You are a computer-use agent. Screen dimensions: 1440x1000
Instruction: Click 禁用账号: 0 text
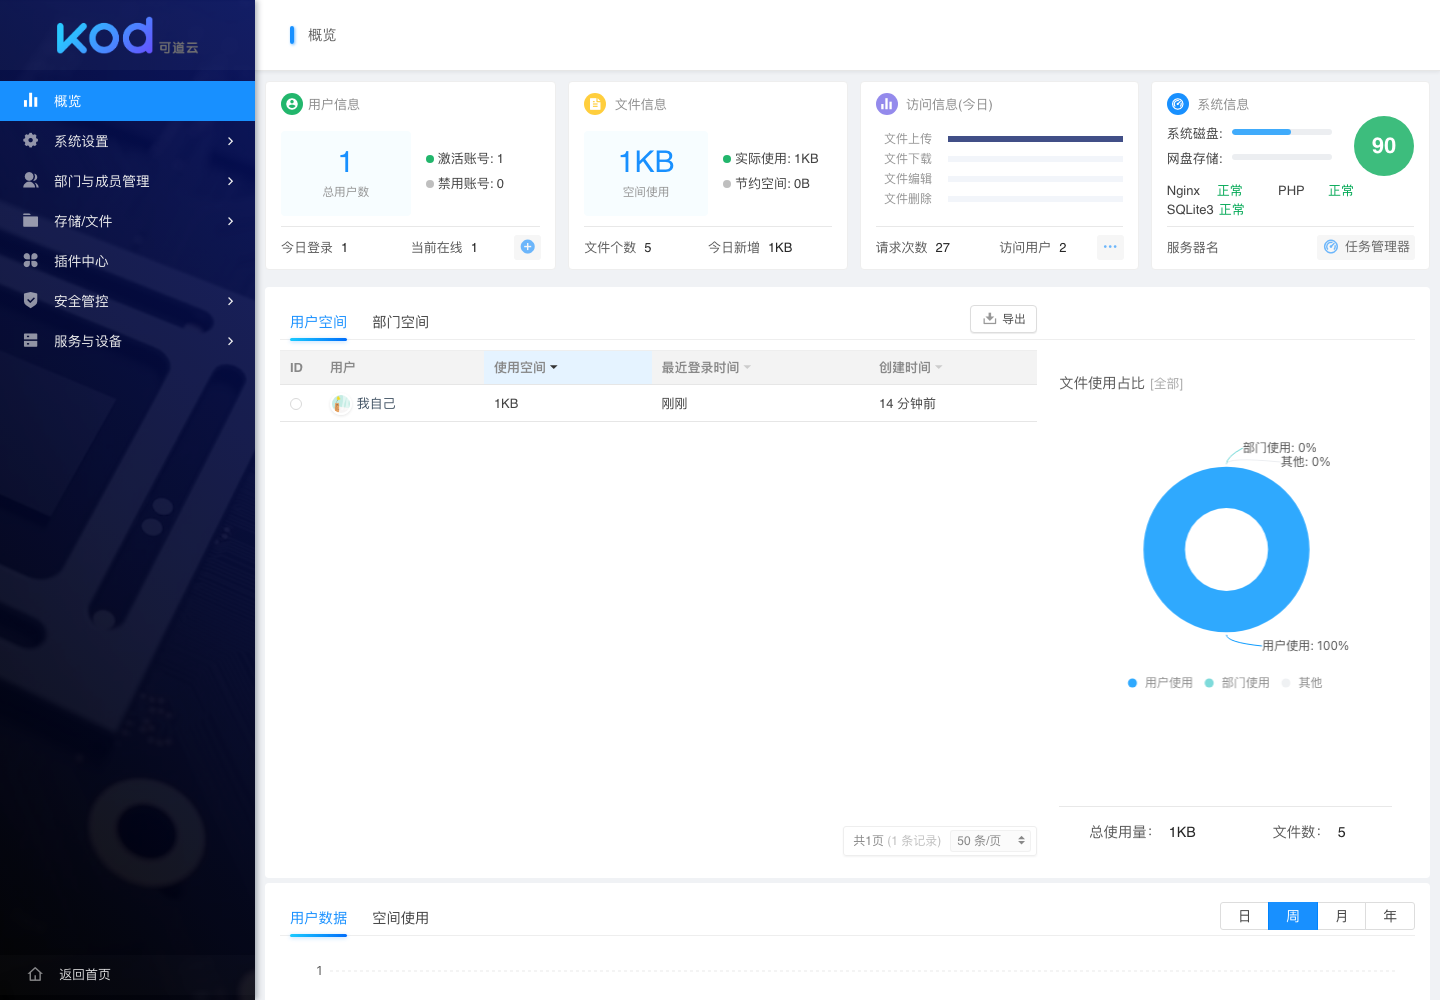[x=470, y=184]
